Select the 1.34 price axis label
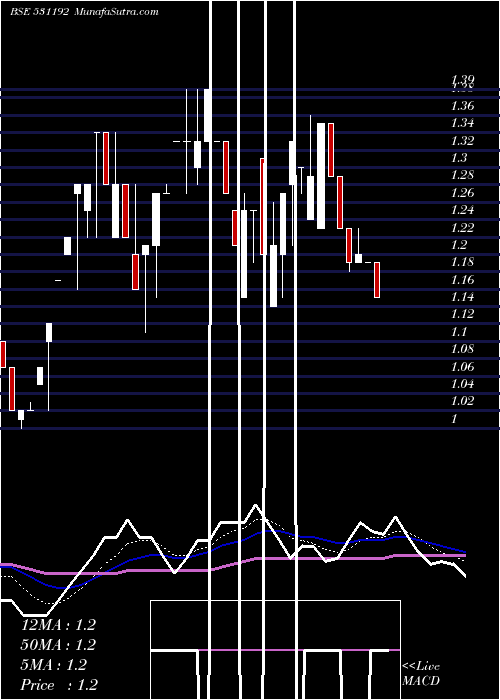Image resolution: width=500 pixels, height=700 pixels. pyautogui.click(x=462, y=123)
